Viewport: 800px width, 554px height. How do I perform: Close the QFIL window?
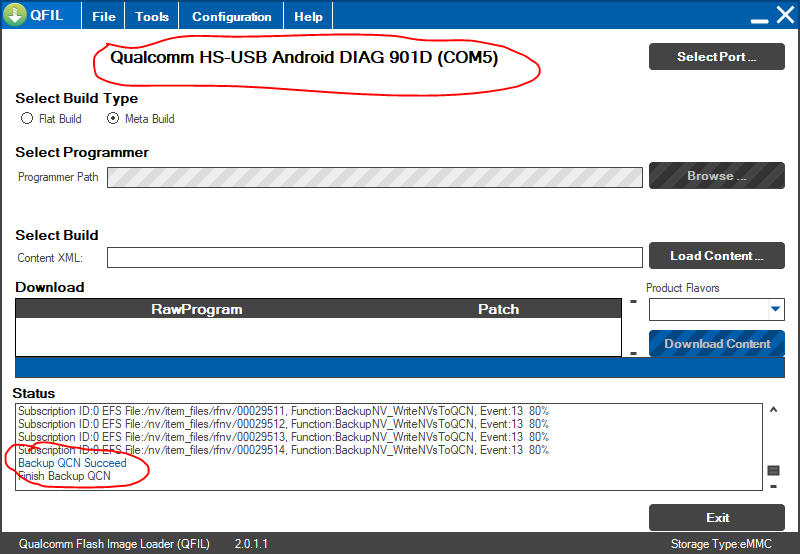785,15
